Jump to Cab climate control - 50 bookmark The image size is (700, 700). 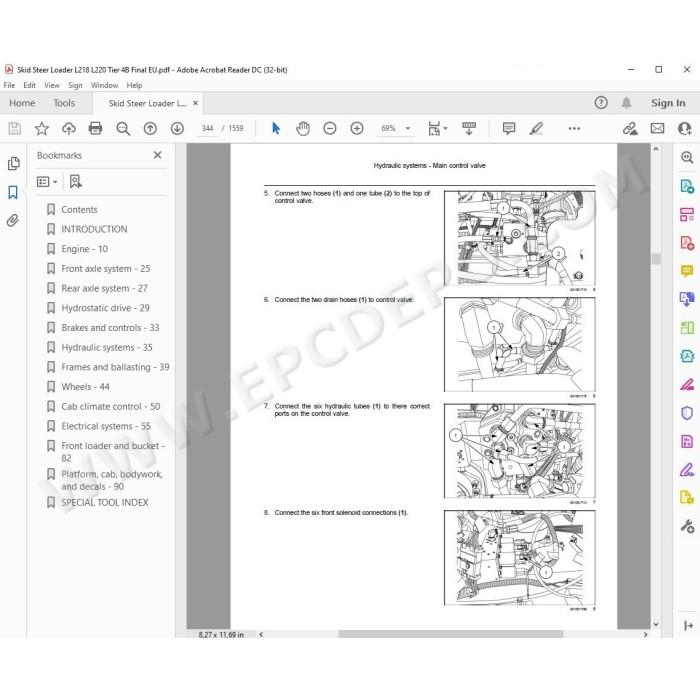click(x=110, y=406)
